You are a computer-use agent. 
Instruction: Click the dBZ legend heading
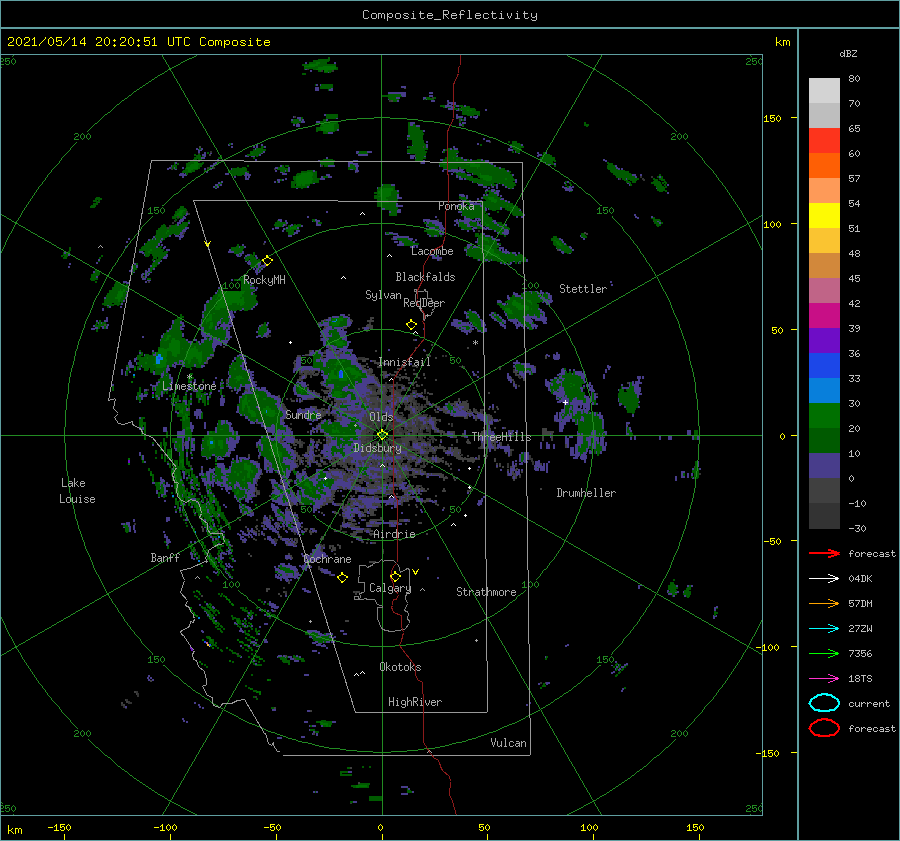click(x=848, y=54)
